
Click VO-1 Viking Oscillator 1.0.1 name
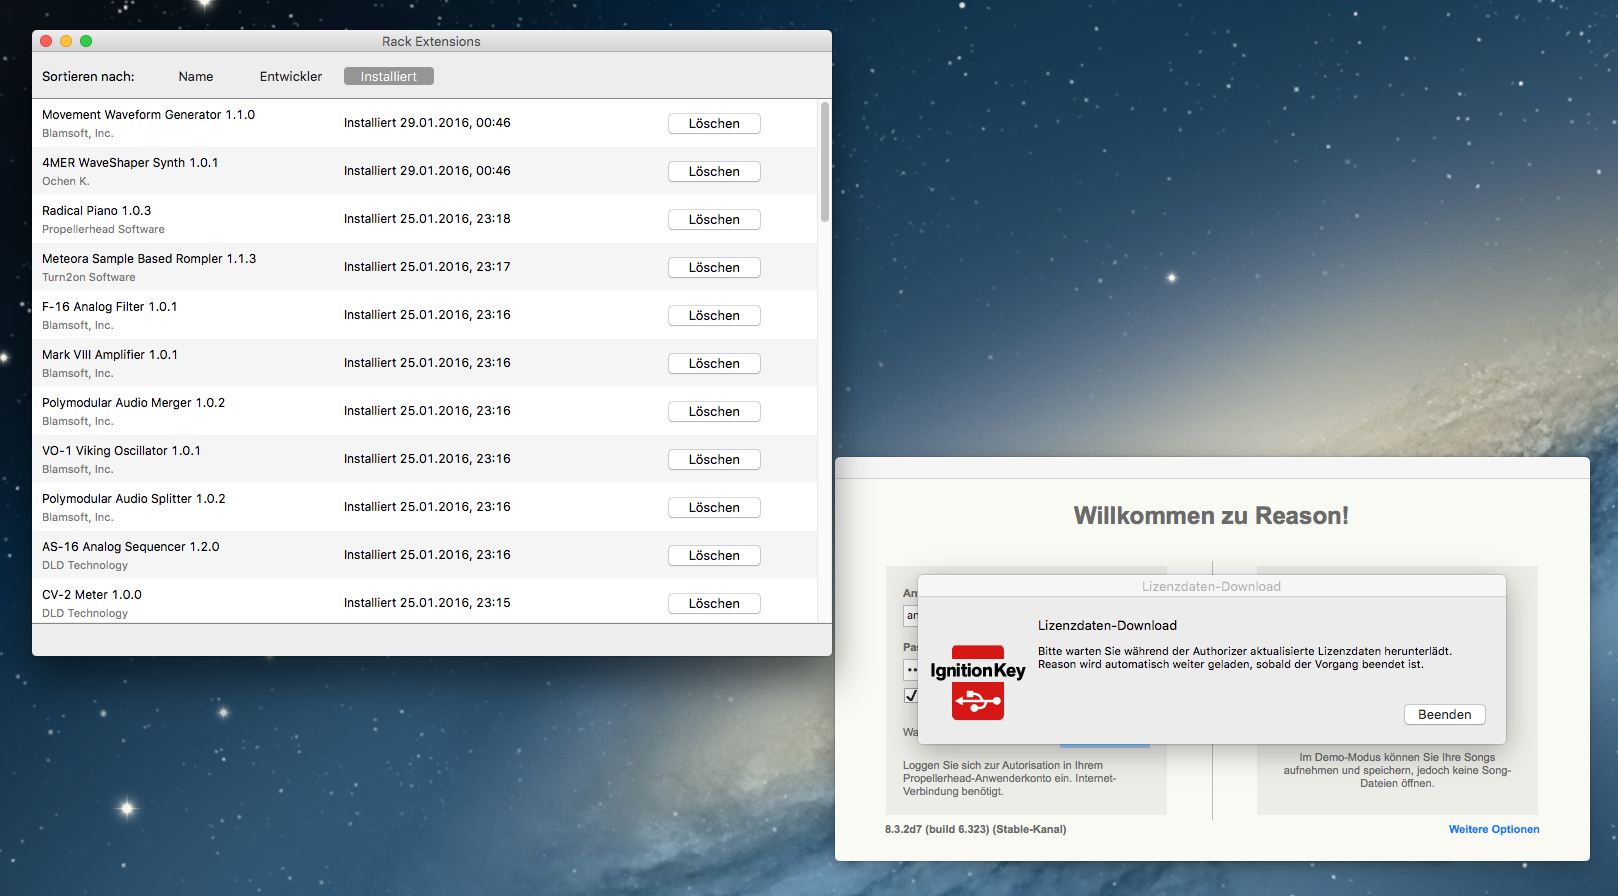click(x=121, y=451)
